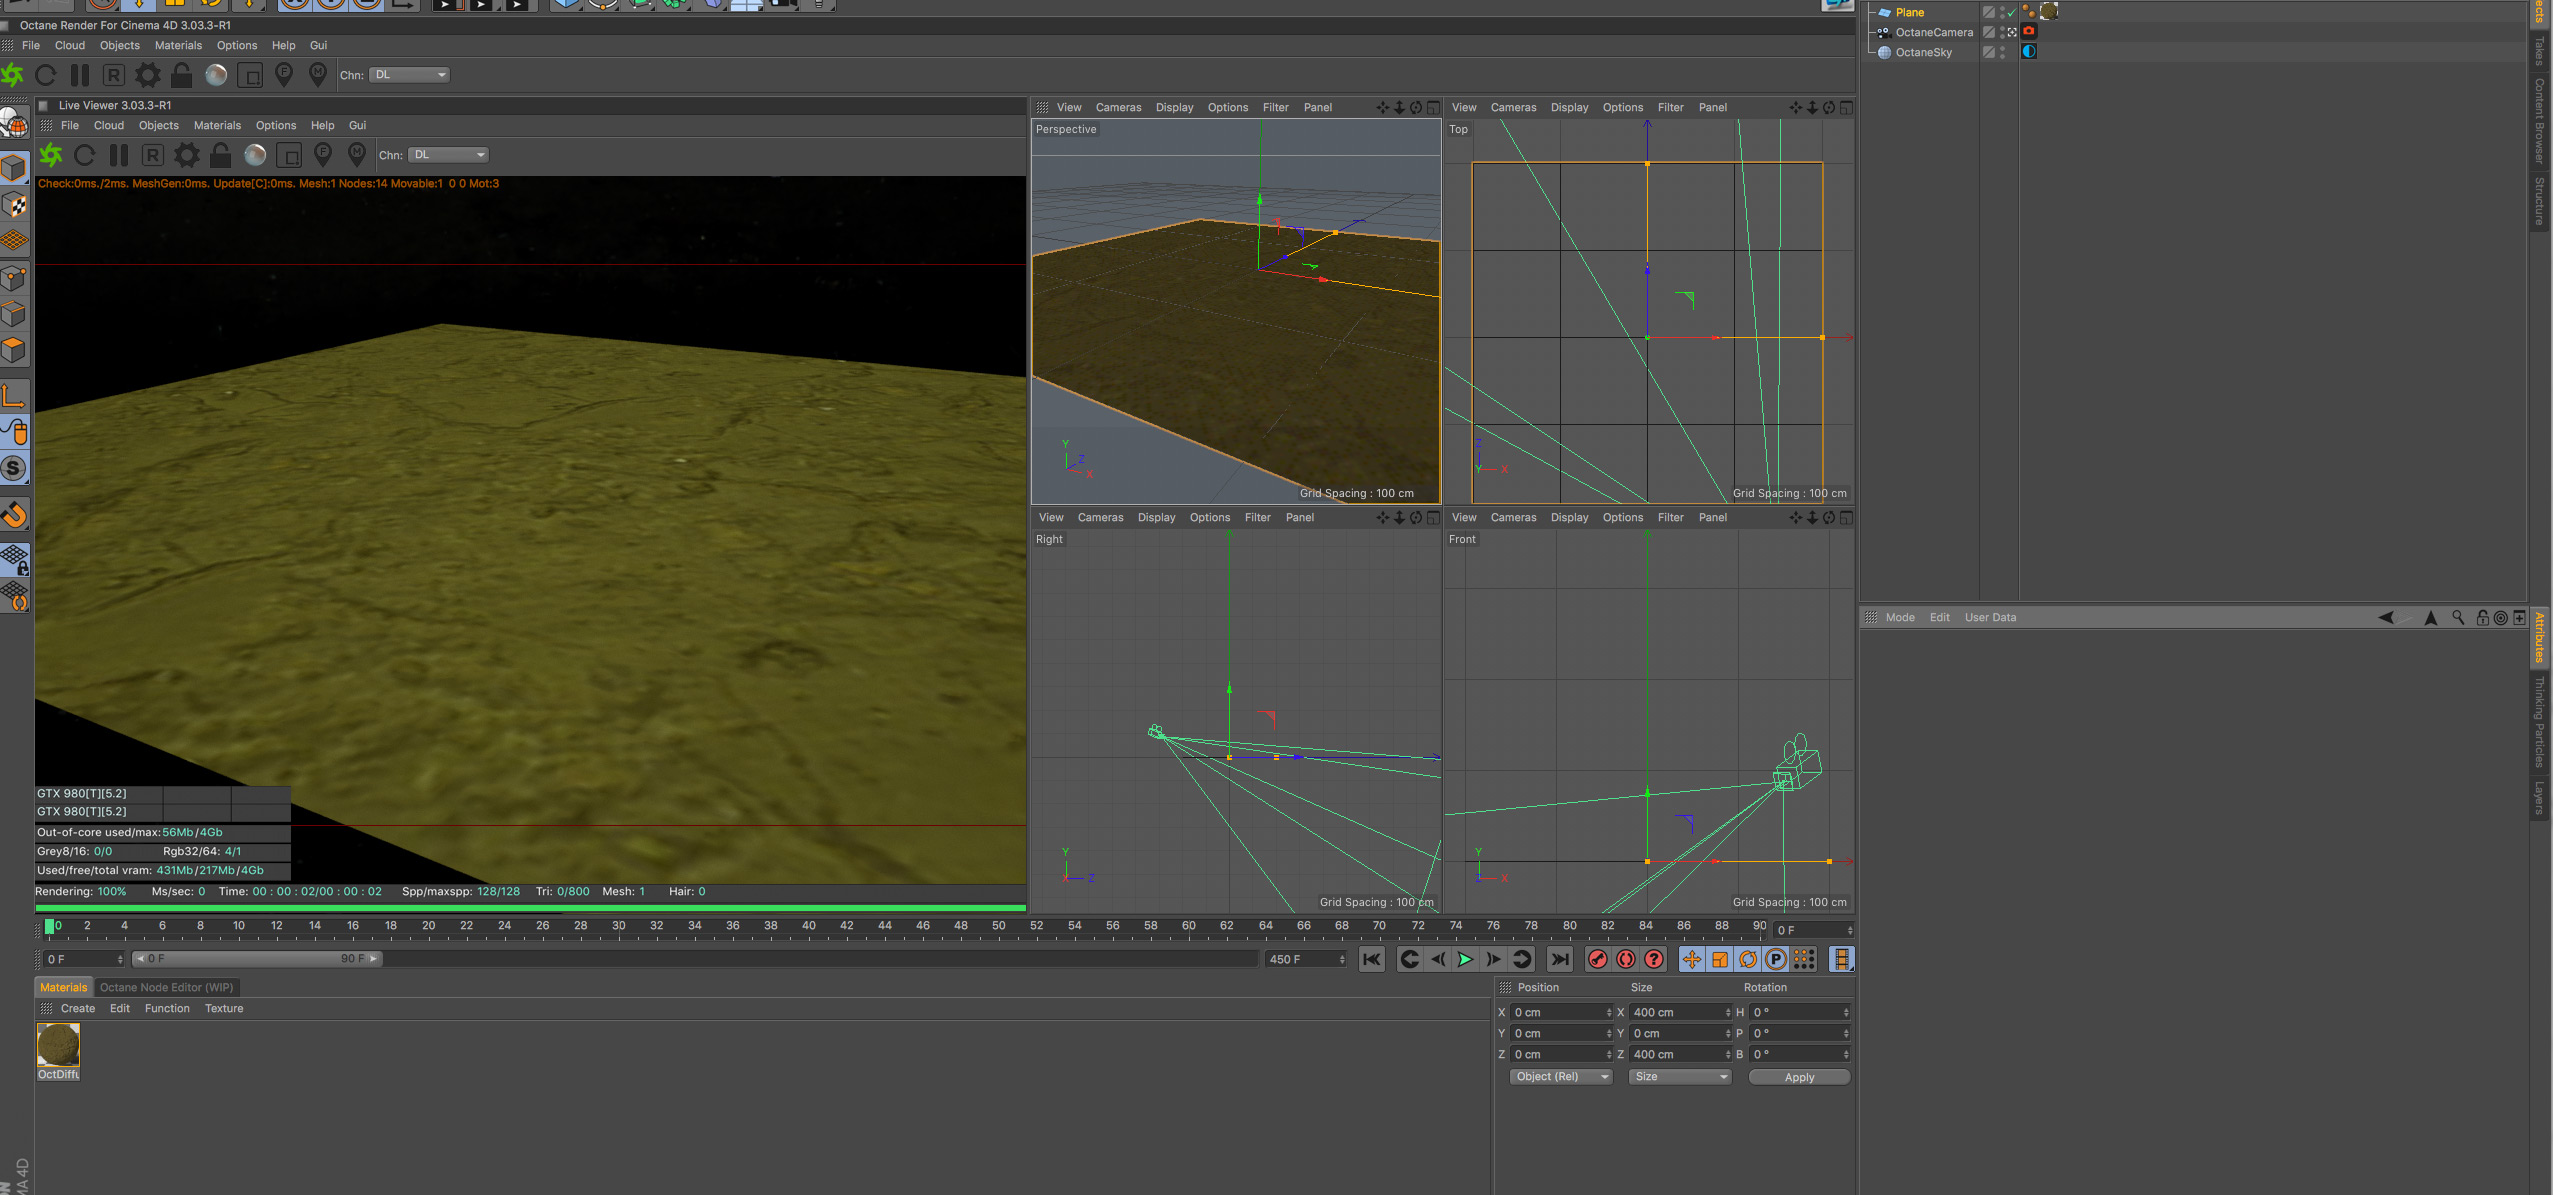Open the Materials menu in Live Viewer
The width and height of the screenshot is (2553, 1195).
click(217, 126)
